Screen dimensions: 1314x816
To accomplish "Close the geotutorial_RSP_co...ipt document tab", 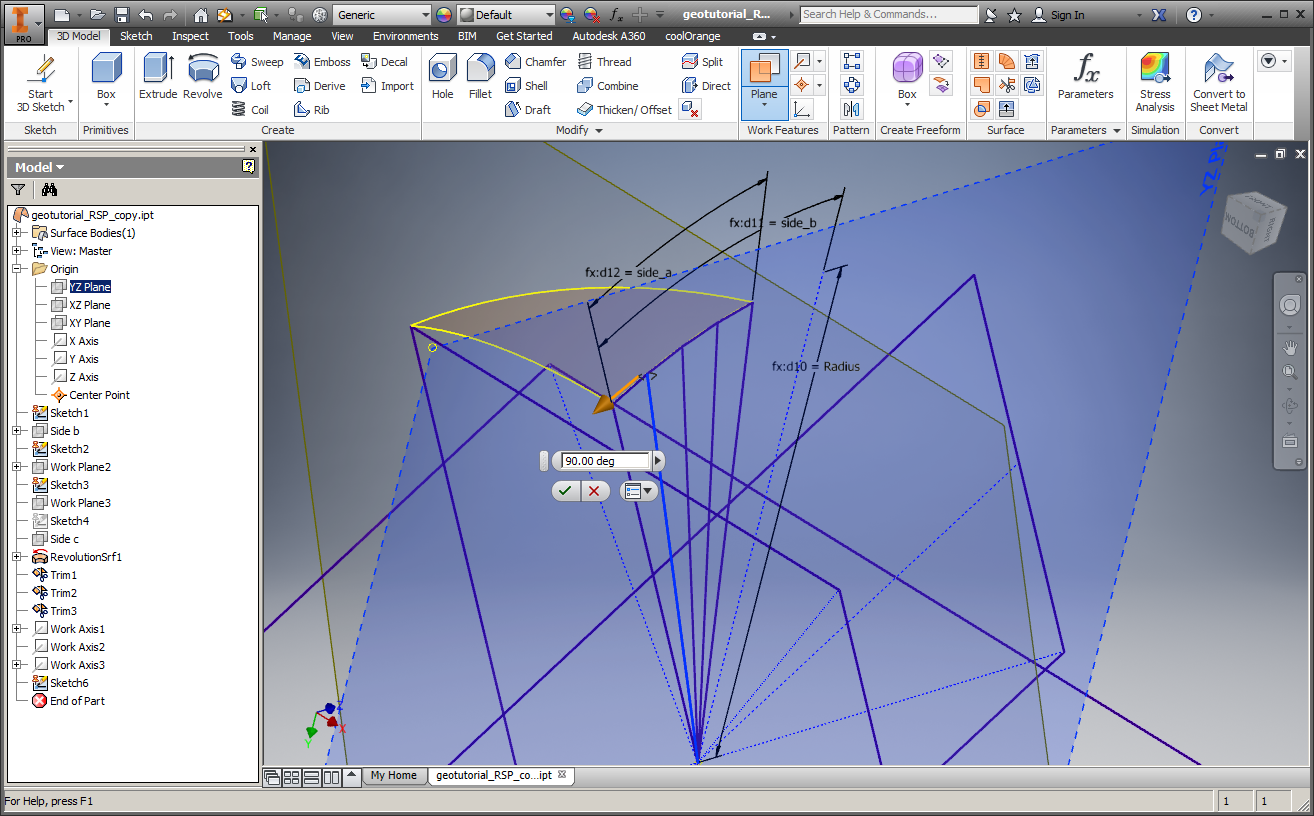I will tap(562, 775).
